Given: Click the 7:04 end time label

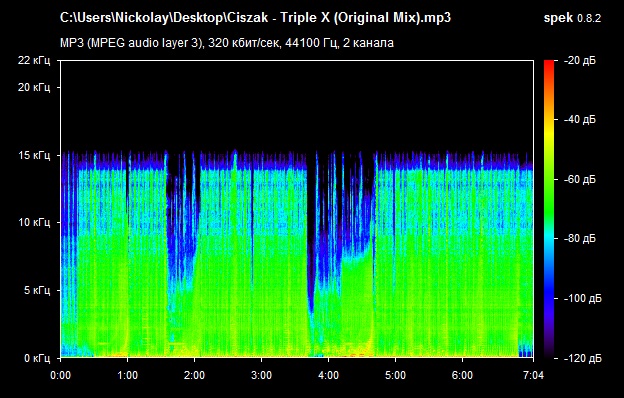Looking at the screenshot, I should click(534, 375).
